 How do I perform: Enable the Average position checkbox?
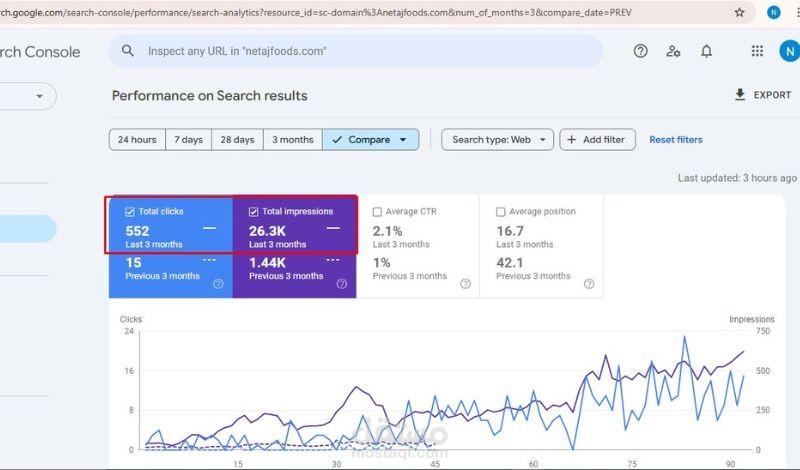pos(501,212)
